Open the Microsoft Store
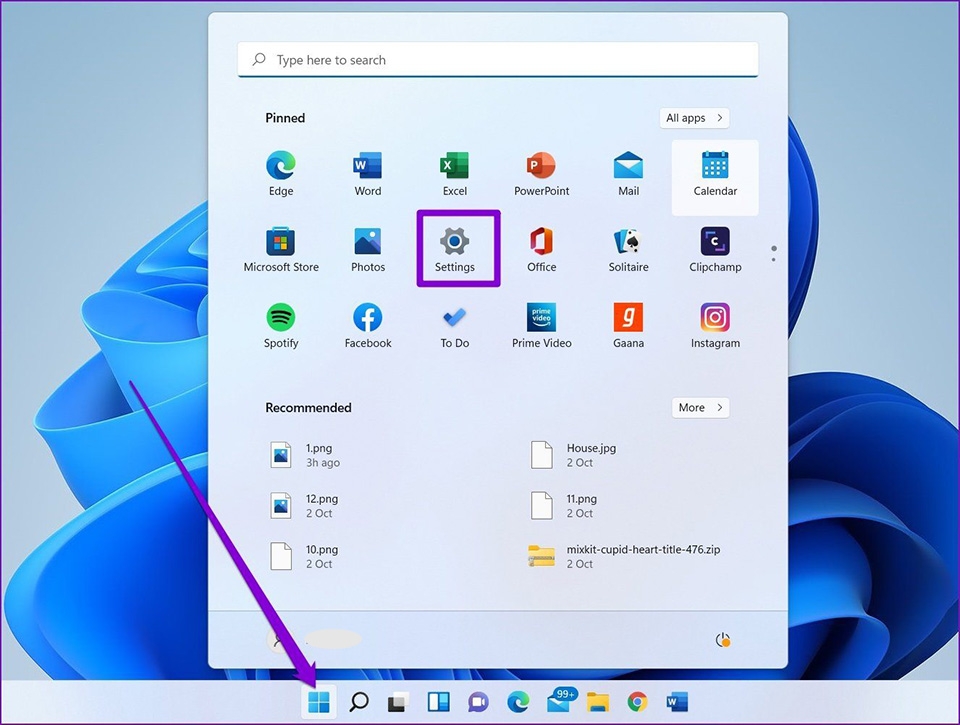The height and width of the screenshot is (725, 960). (281, 247)
